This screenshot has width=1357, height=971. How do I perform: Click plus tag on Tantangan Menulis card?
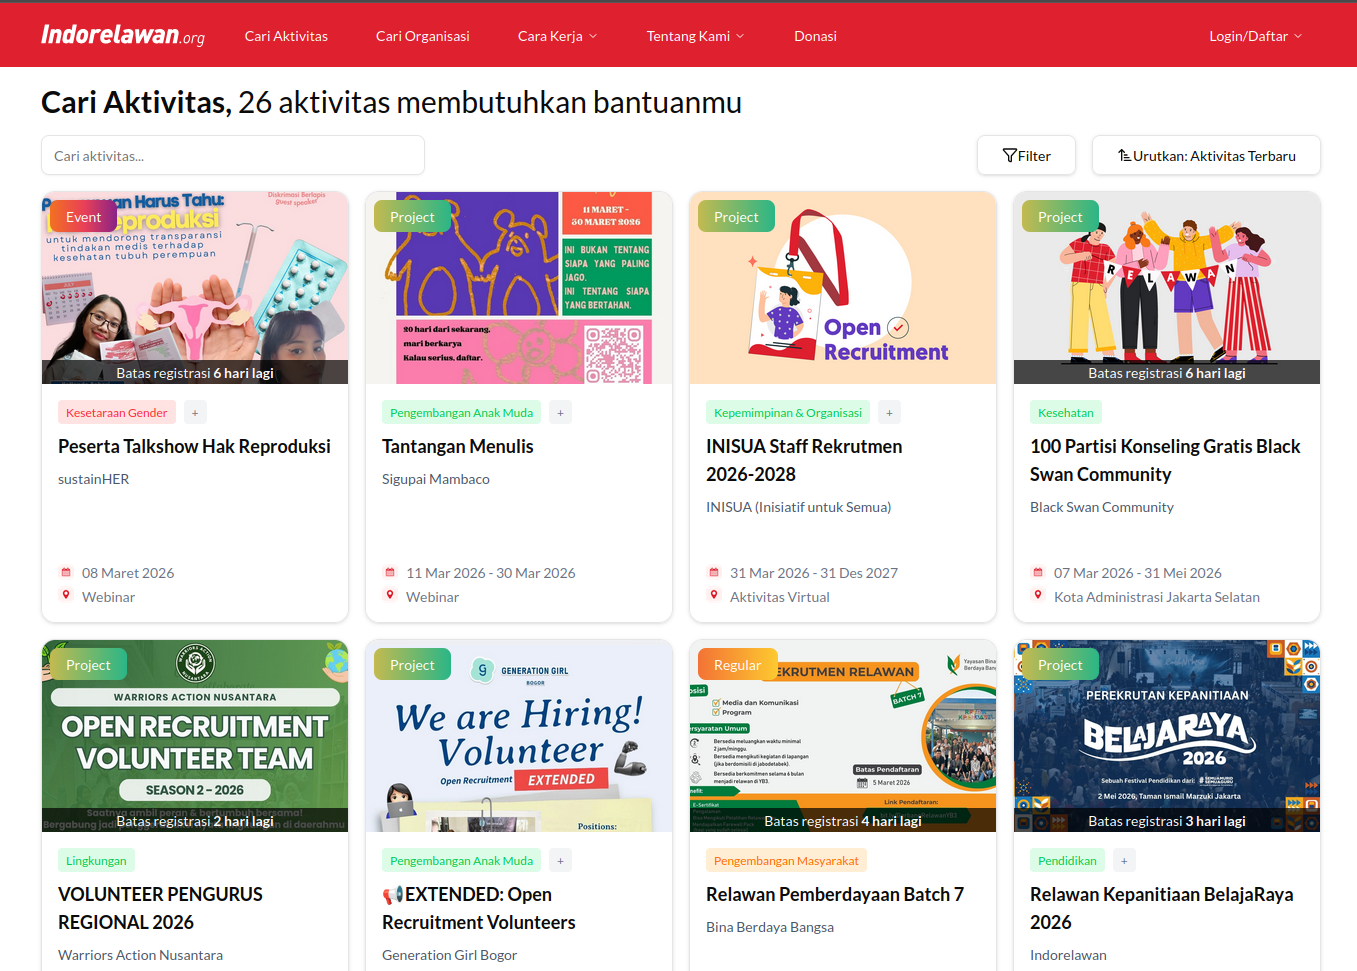tap(560, 413)
